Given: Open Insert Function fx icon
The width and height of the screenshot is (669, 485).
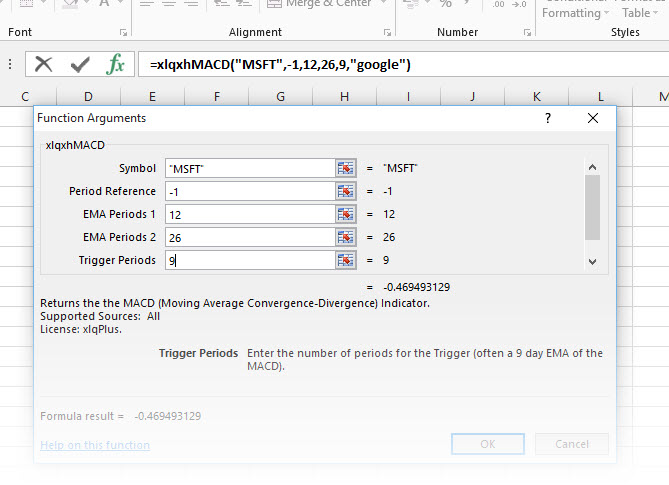Looking at the screenshot, I should pyautogui.click(x=115, y=64).
